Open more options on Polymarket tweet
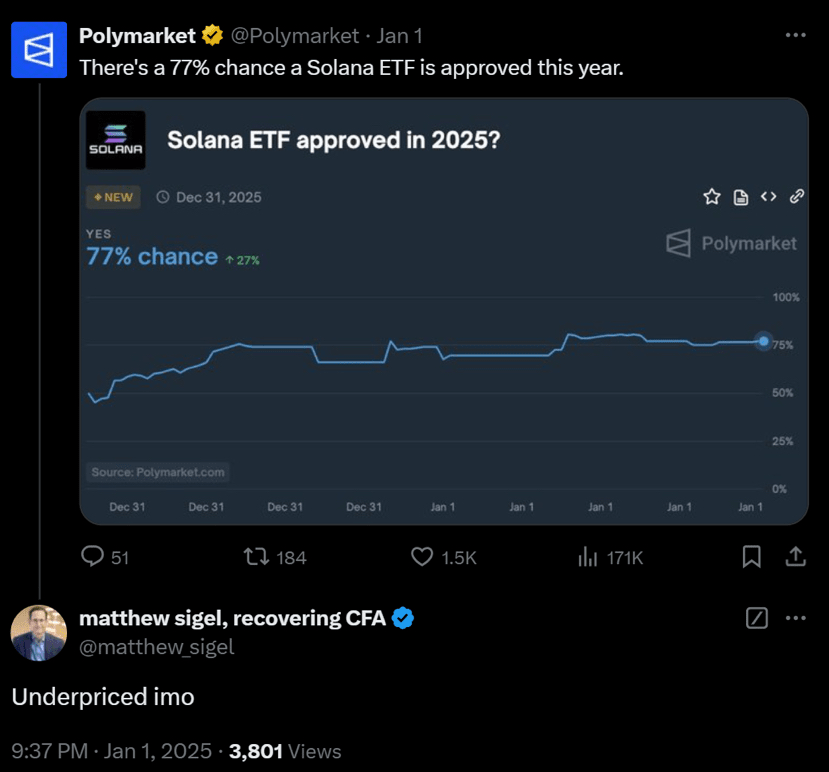 [796, 35]
